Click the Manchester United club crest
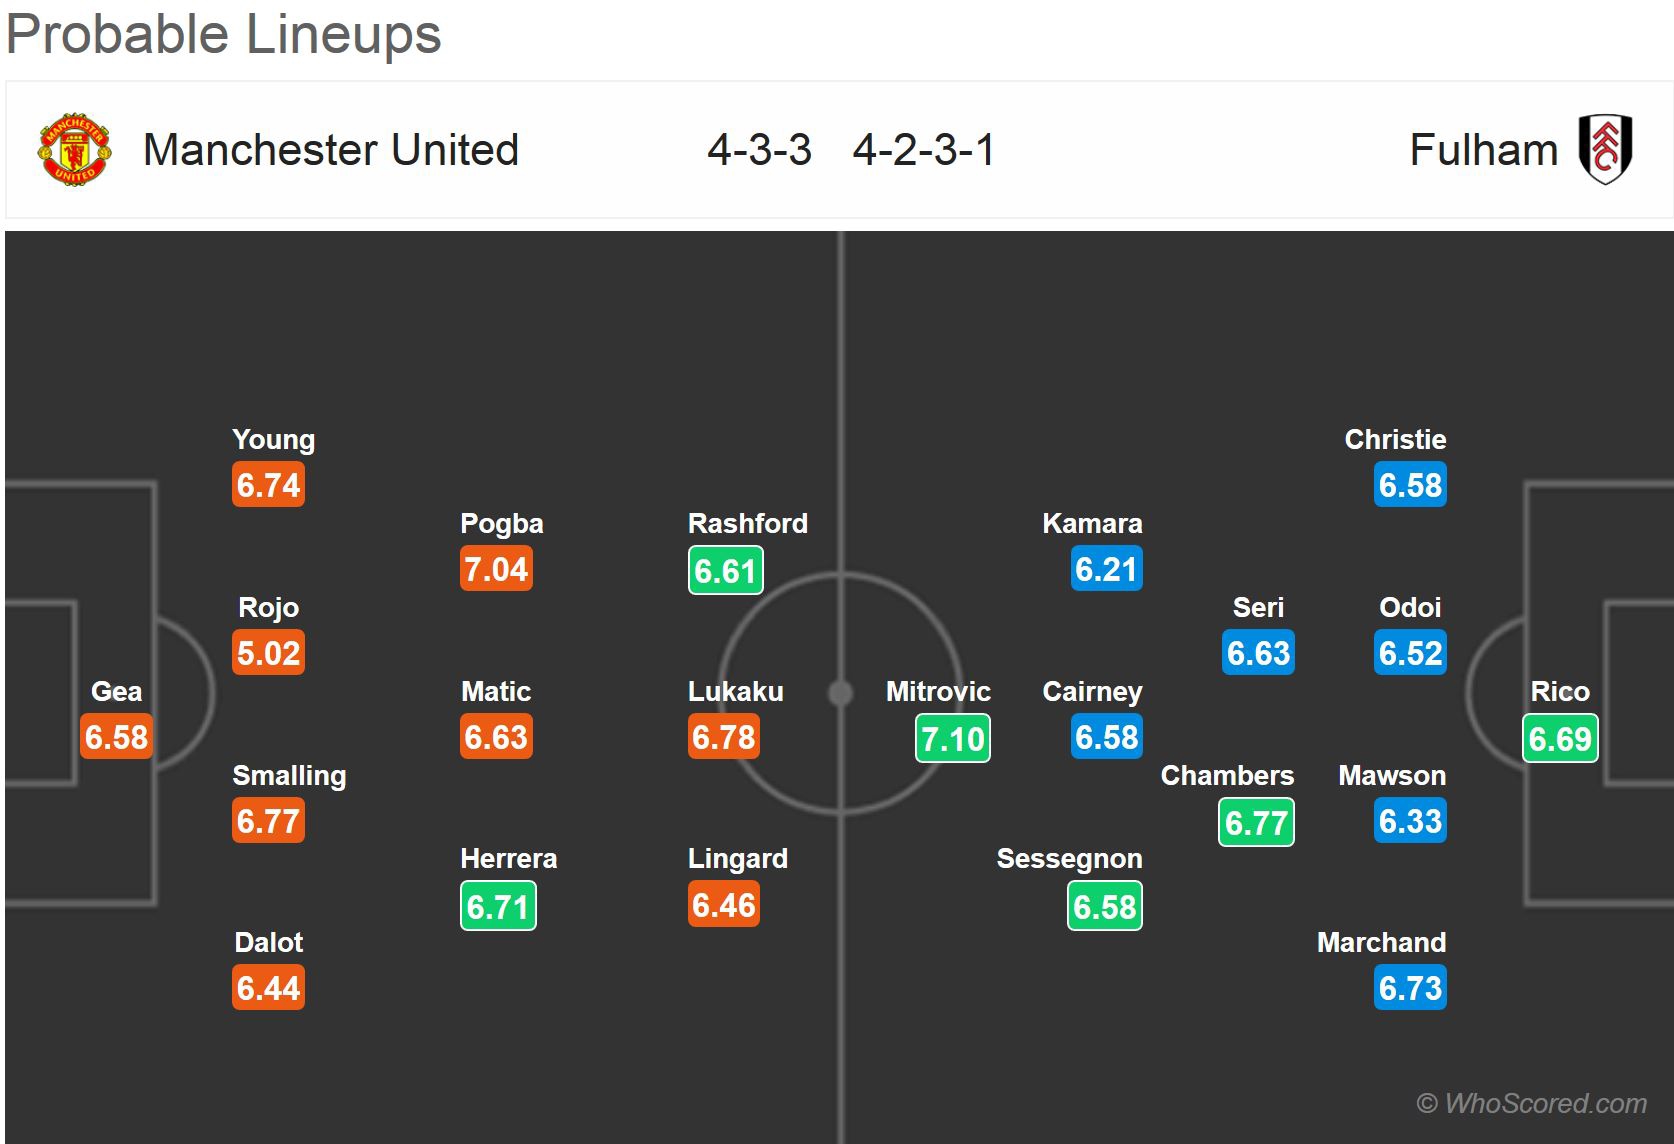 click(x=74, y=150)
